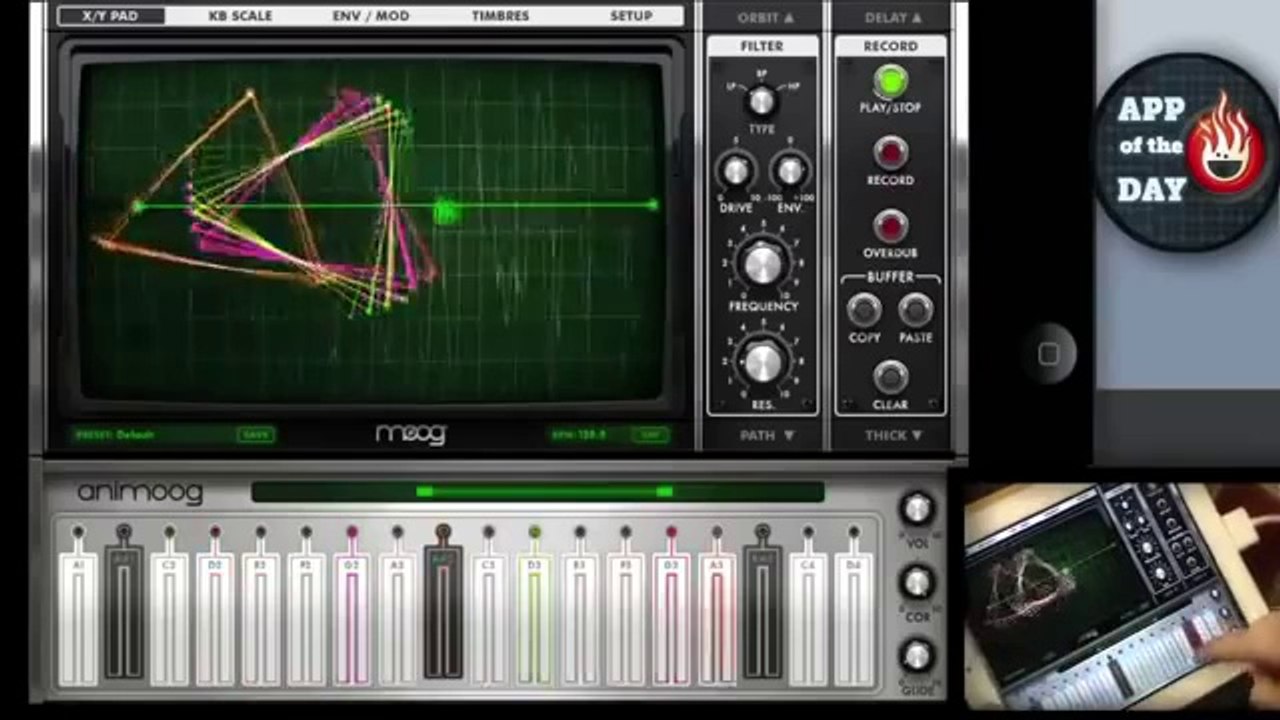Play the D4 key on keyboard

[853, 620]
